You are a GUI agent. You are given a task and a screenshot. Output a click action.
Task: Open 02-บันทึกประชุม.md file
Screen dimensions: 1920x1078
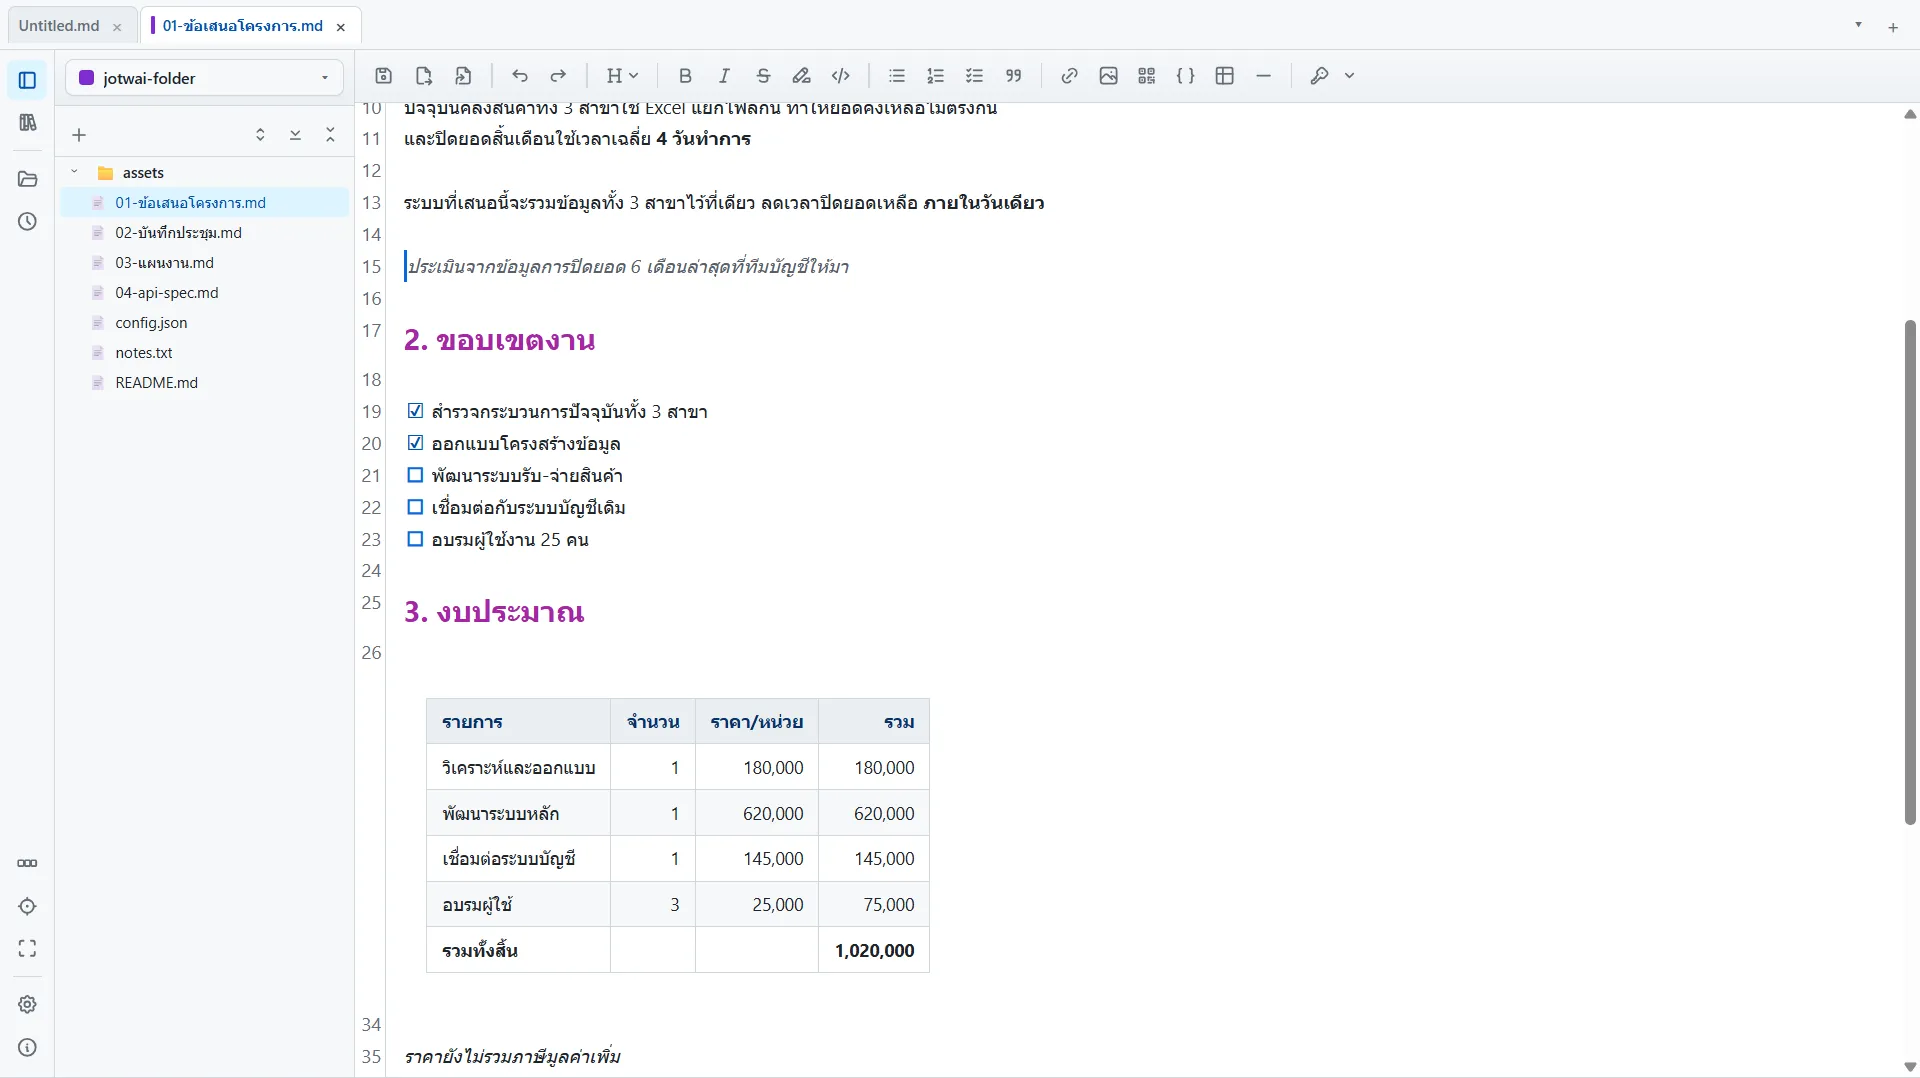tap(204, 233)
